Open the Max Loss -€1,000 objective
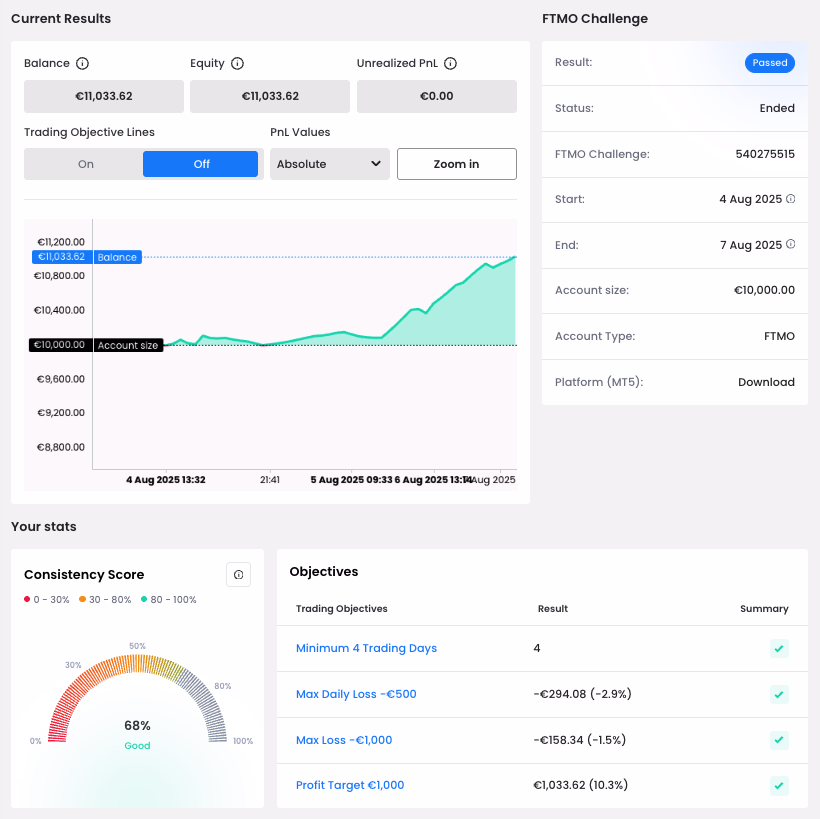 click(344, 740)
